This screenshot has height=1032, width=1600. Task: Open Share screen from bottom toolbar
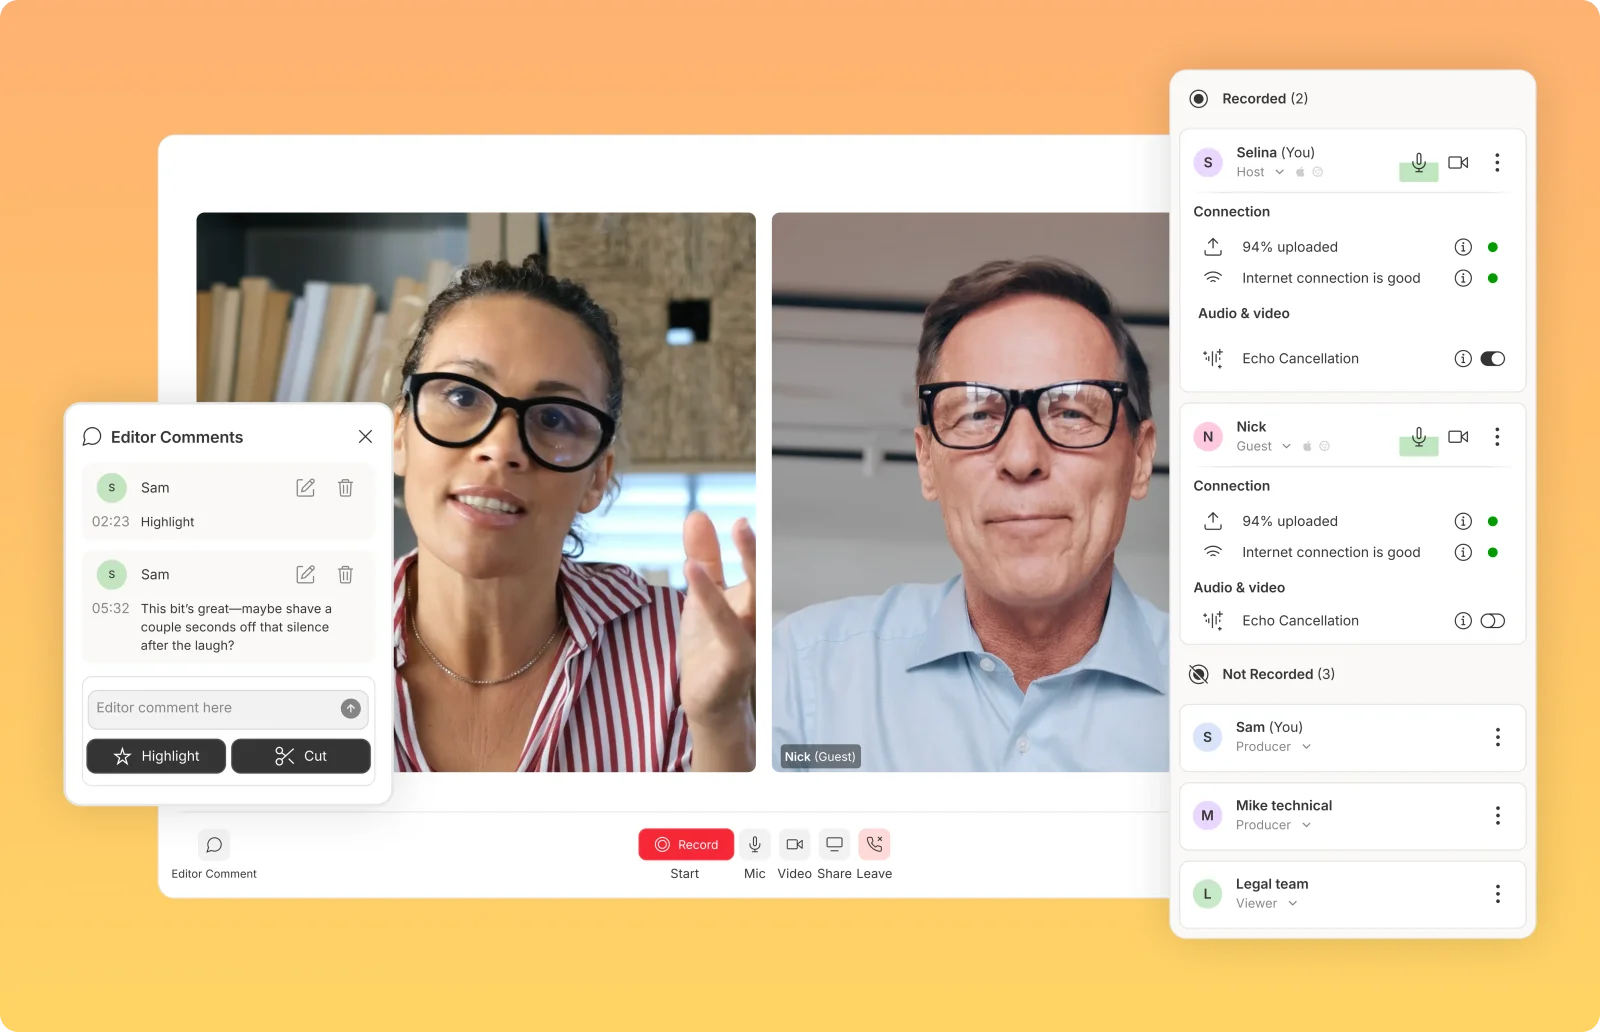[x=834, y=845]
